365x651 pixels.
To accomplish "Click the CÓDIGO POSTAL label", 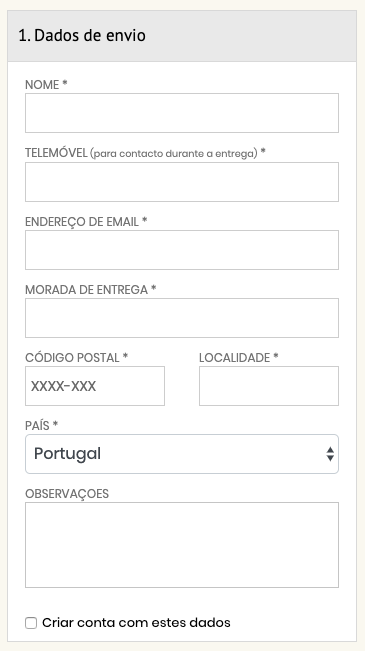I will coord(76,357).
